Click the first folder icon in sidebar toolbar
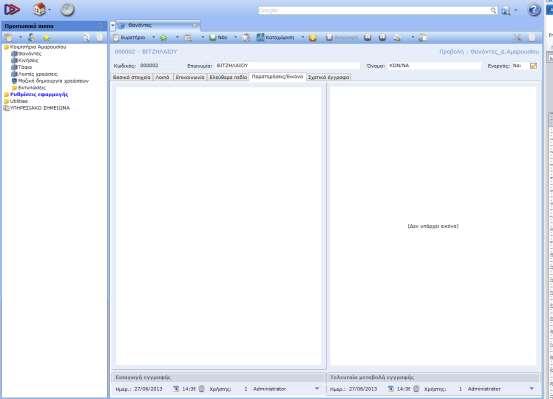The width and height of the screenshot is (553, 399). [x=9, y=37]
